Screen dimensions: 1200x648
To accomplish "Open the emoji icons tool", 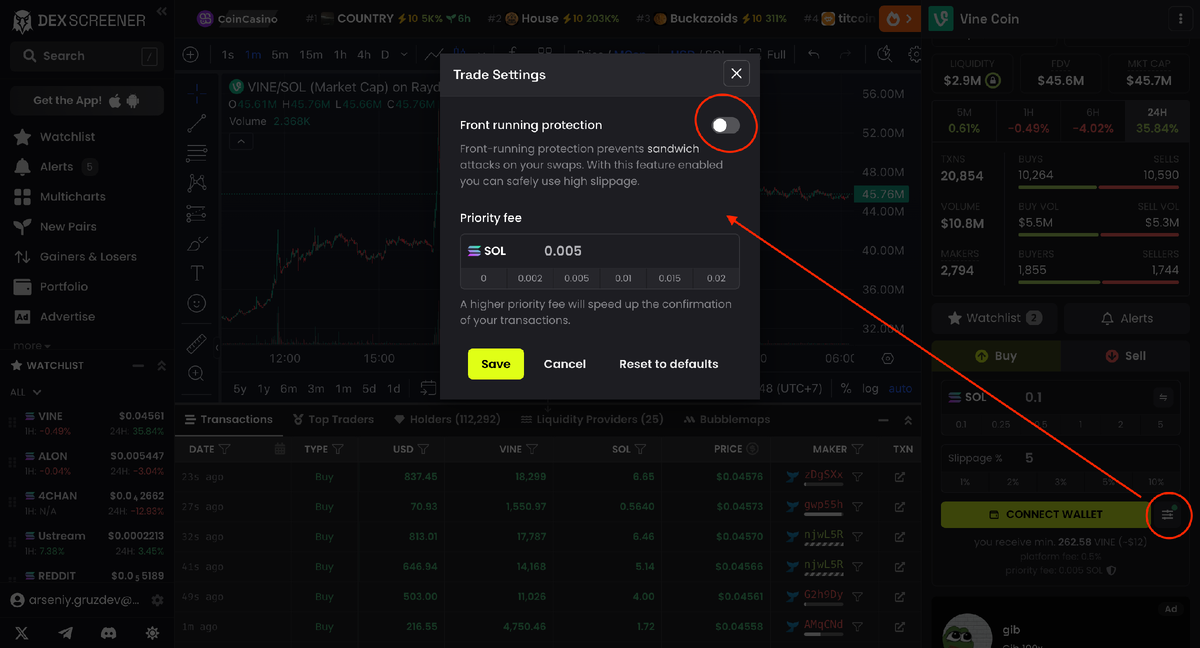I will 196,303.
